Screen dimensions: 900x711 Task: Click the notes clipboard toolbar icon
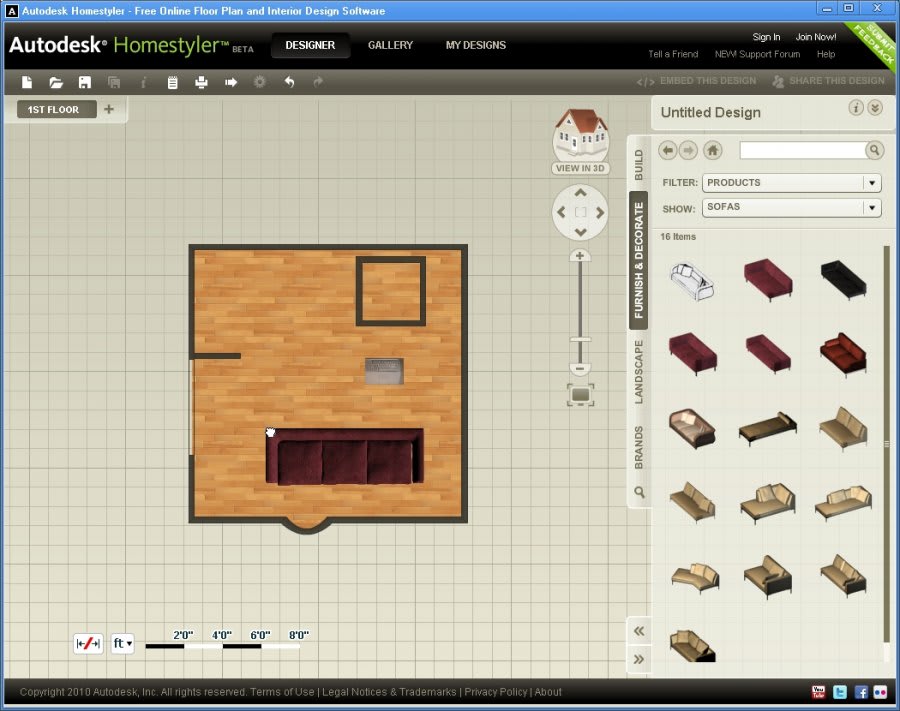pos(172,83)
